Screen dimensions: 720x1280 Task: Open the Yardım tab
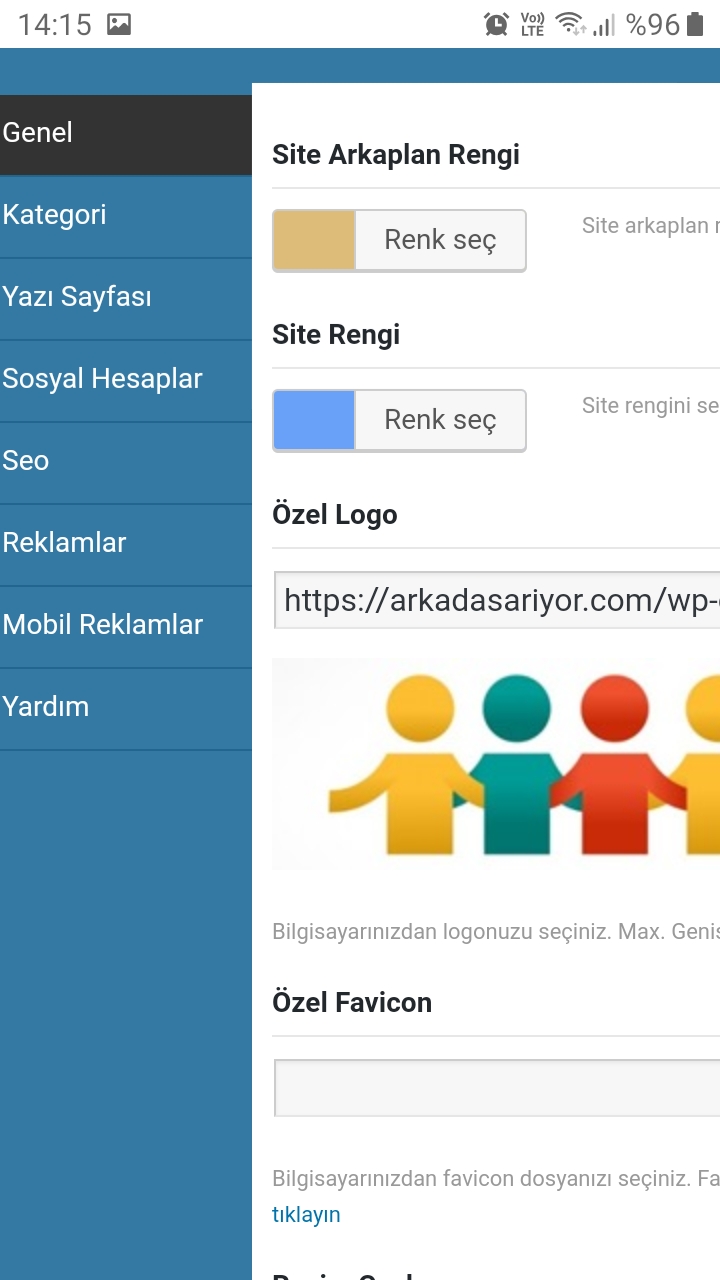pyautogui.click(x=126, y=709)
